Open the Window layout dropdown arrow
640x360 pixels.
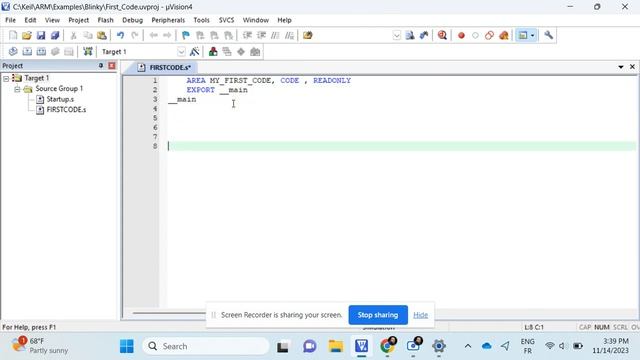532,36
